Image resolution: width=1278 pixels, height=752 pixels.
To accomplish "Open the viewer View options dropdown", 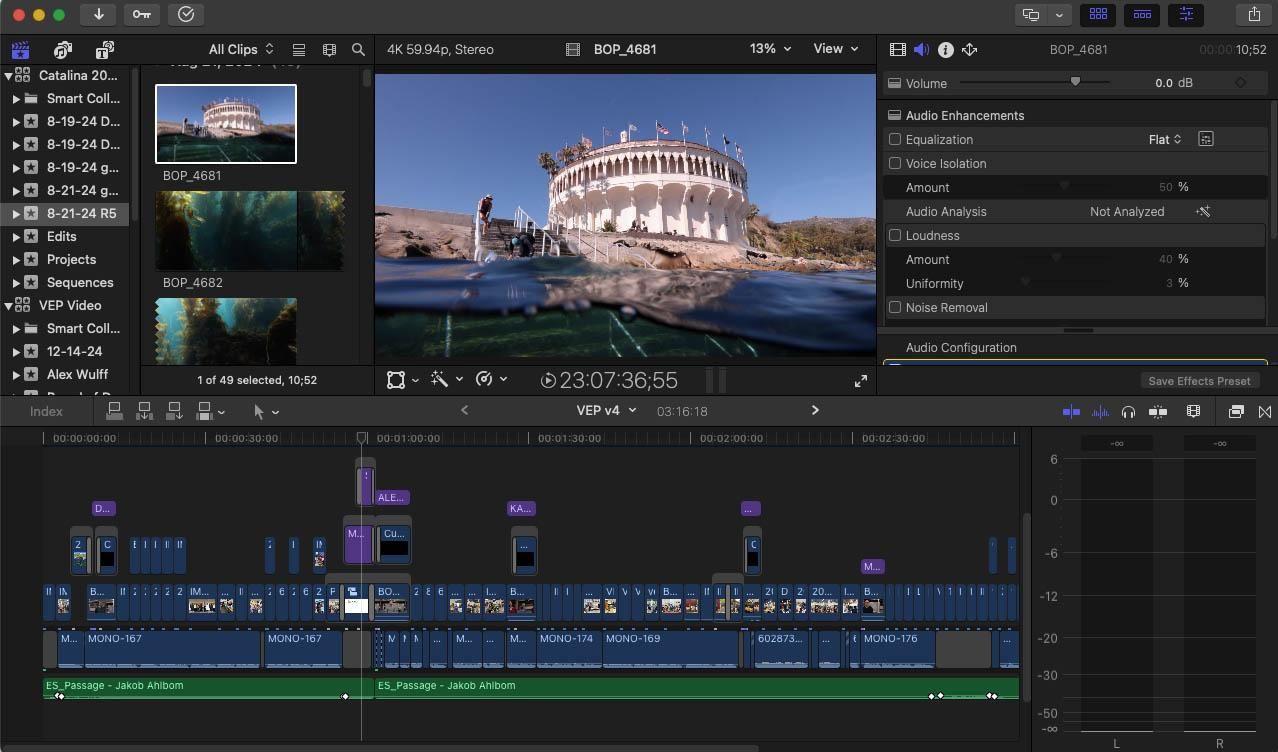I will [x=836, y=48].
